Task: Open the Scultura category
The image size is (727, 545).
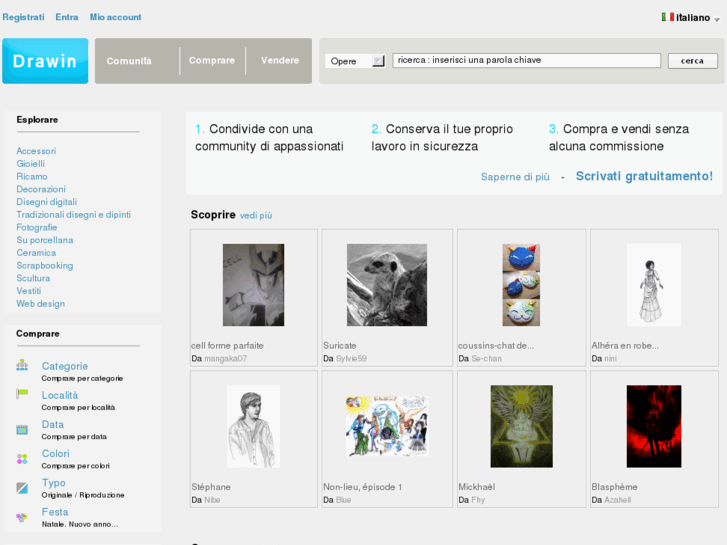Action: [x=33, y=278]
